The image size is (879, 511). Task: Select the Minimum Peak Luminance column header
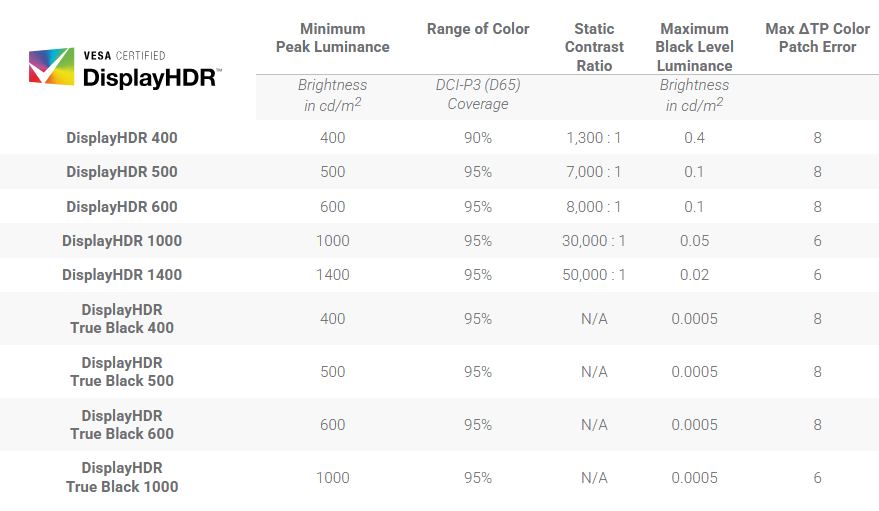click(332, 38)
